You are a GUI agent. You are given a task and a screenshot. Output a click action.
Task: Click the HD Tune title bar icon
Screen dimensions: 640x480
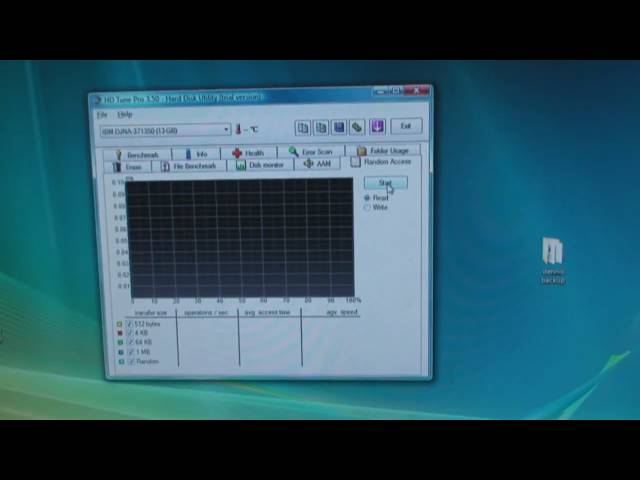(x=97, y=100)
